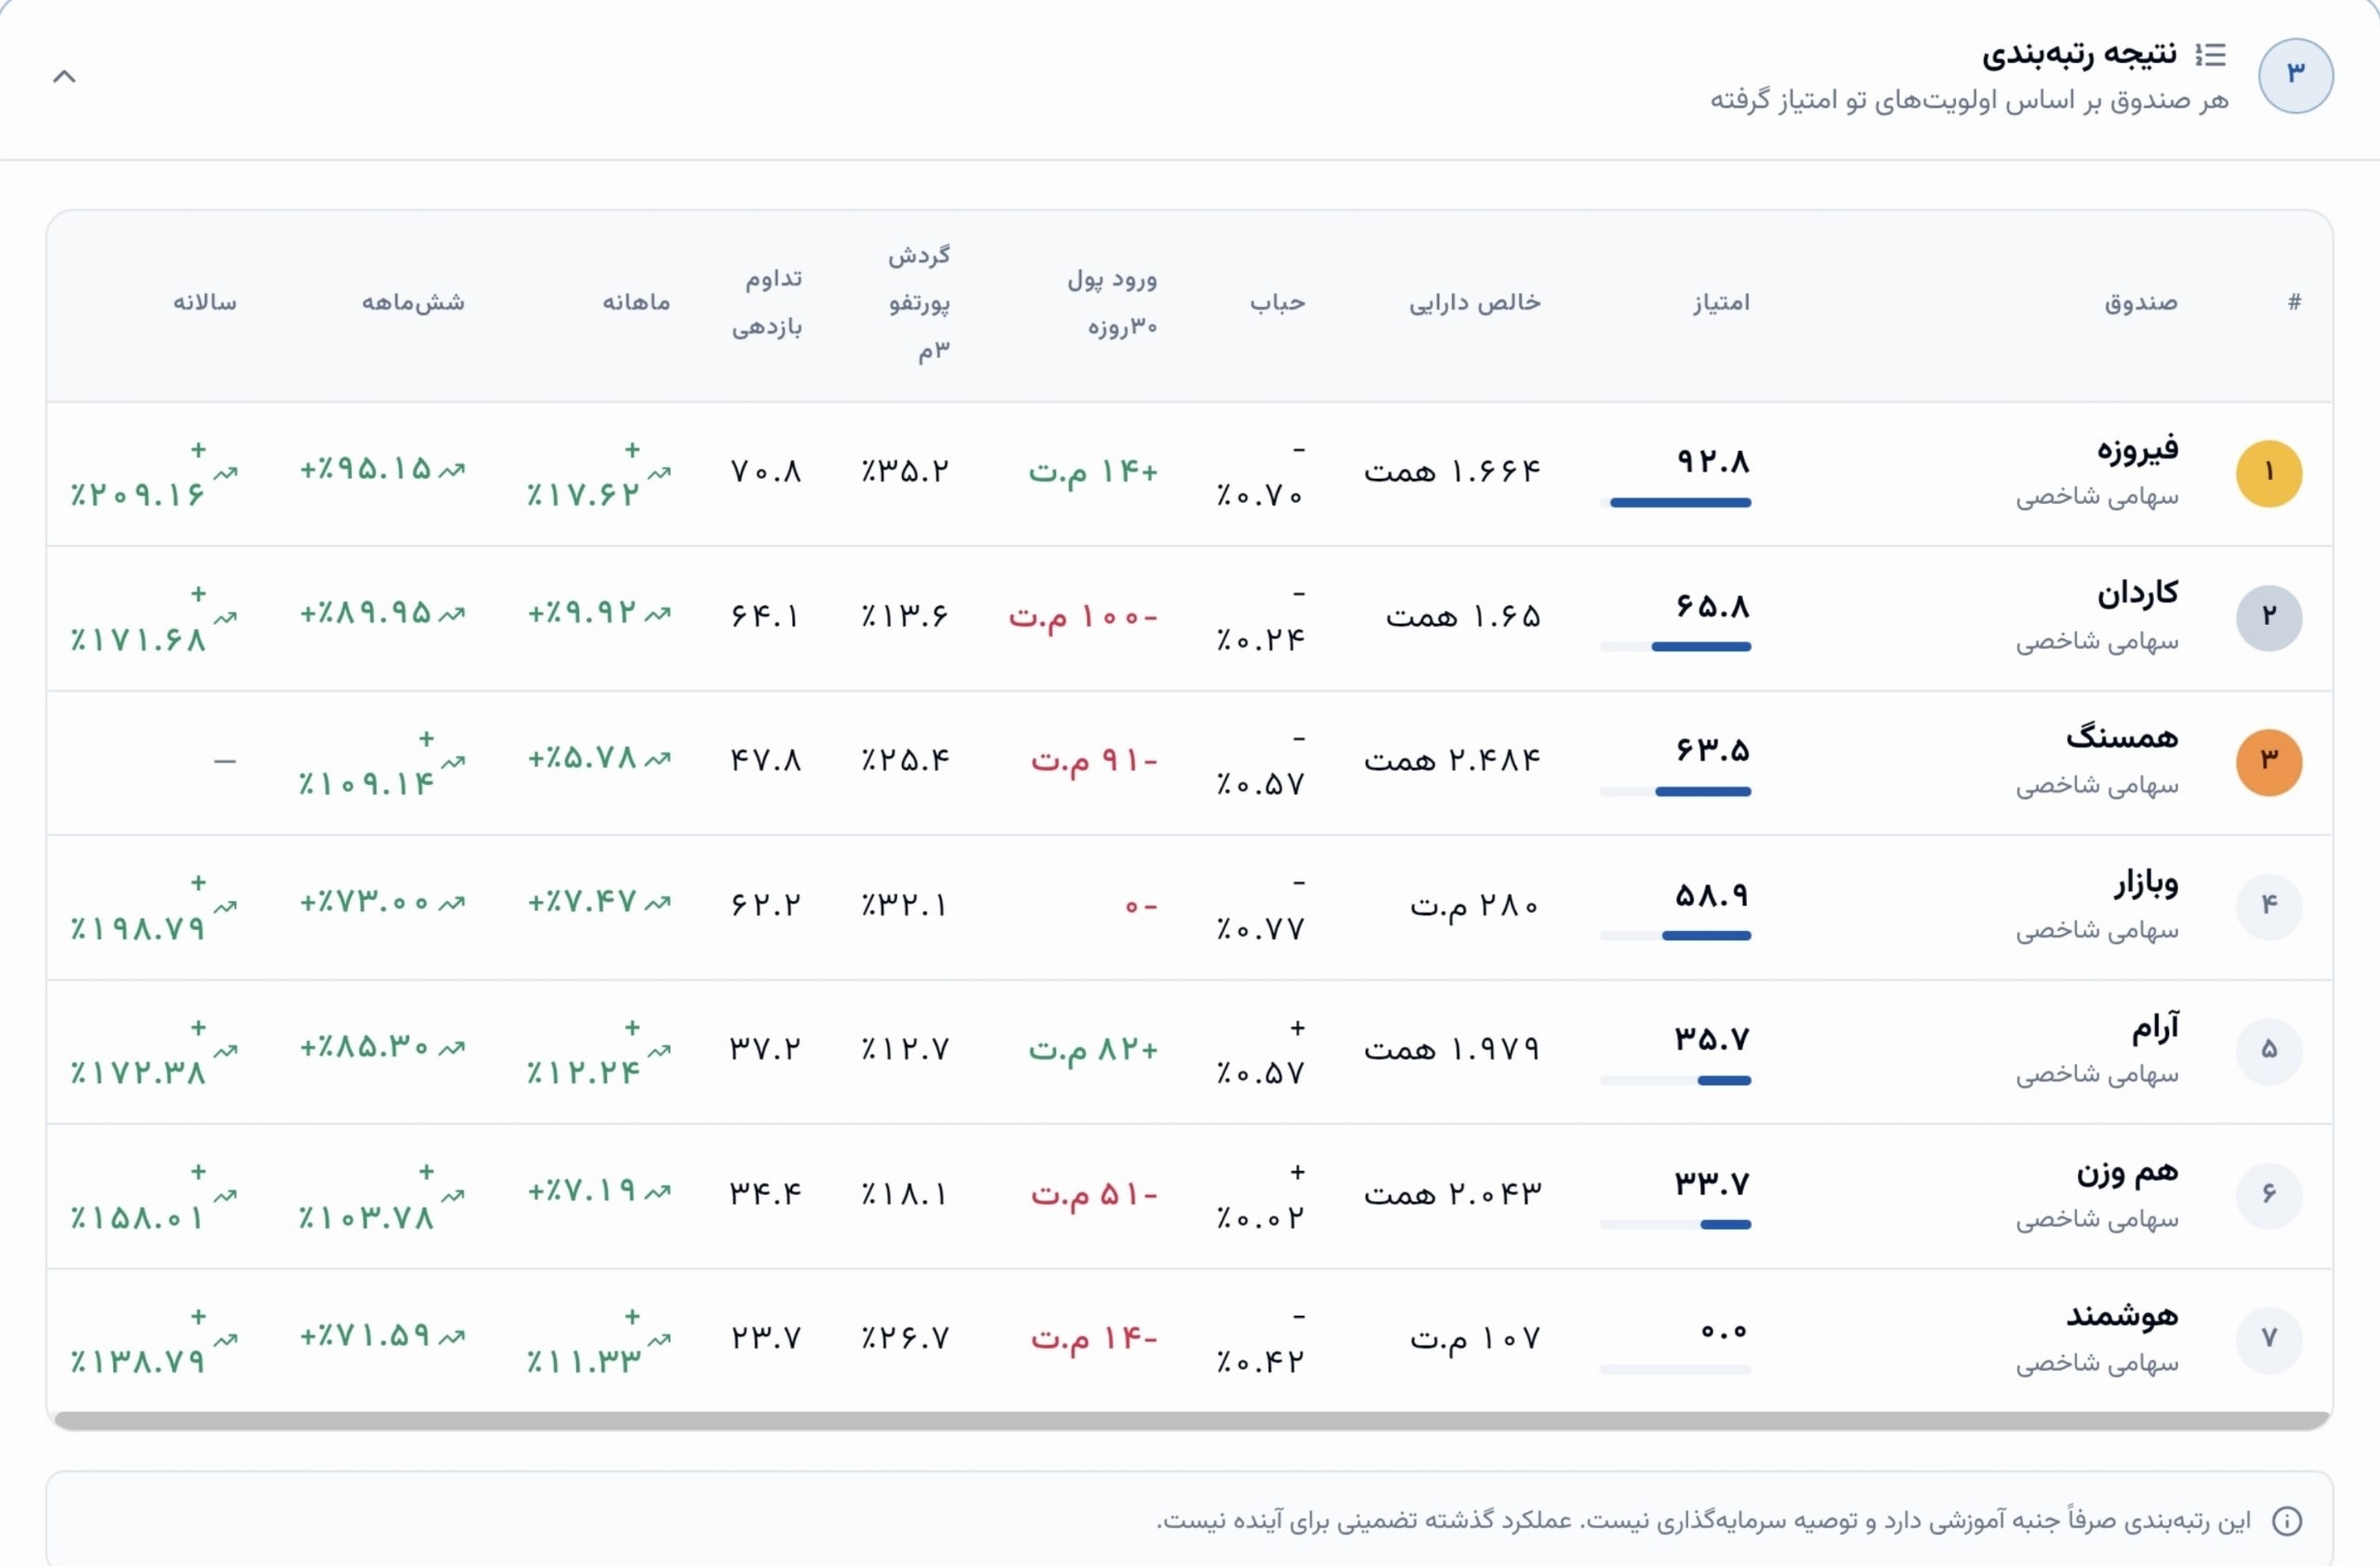The image size is (2380, 1566).
Task: Sort by امتیاز column header
Action: click(x=1721, y=302)
